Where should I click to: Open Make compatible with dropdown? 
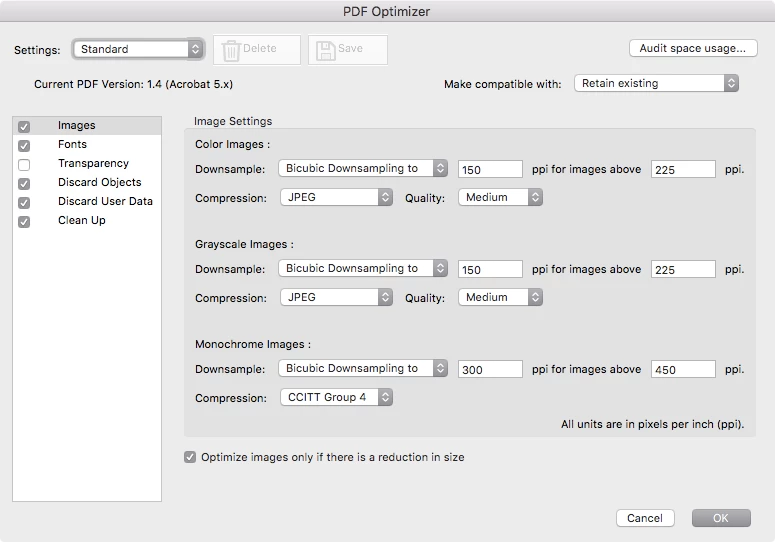(x=656, y=83)
